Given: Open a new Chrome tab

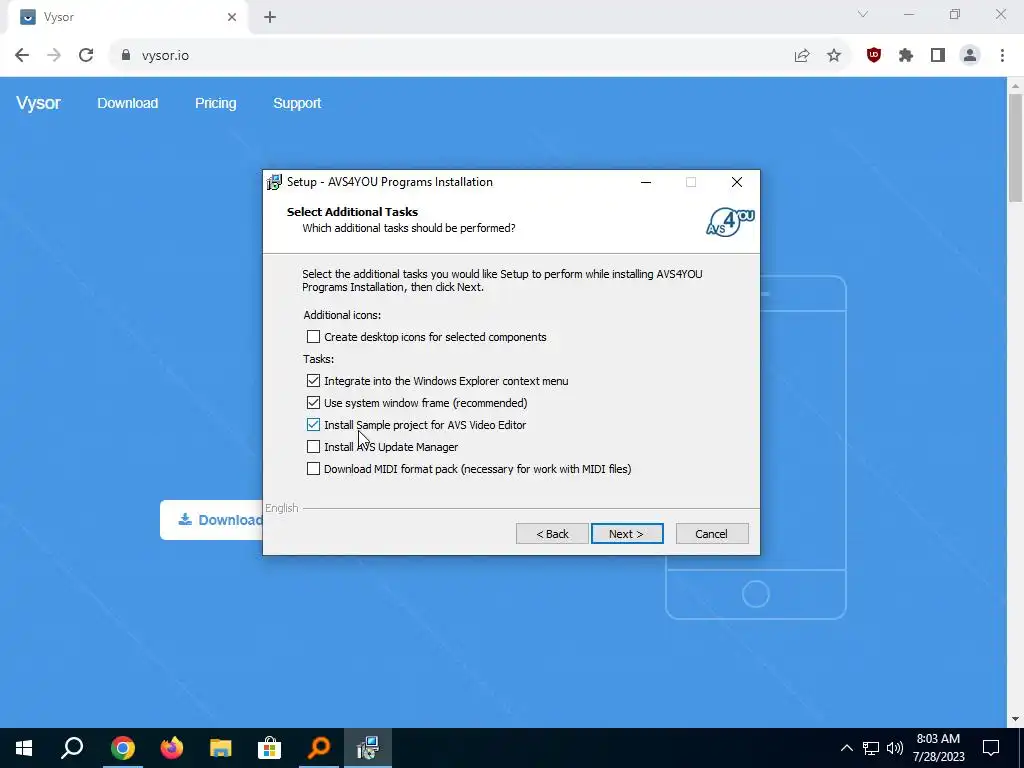Looking at the screenshot, I should tap(270, 18).
